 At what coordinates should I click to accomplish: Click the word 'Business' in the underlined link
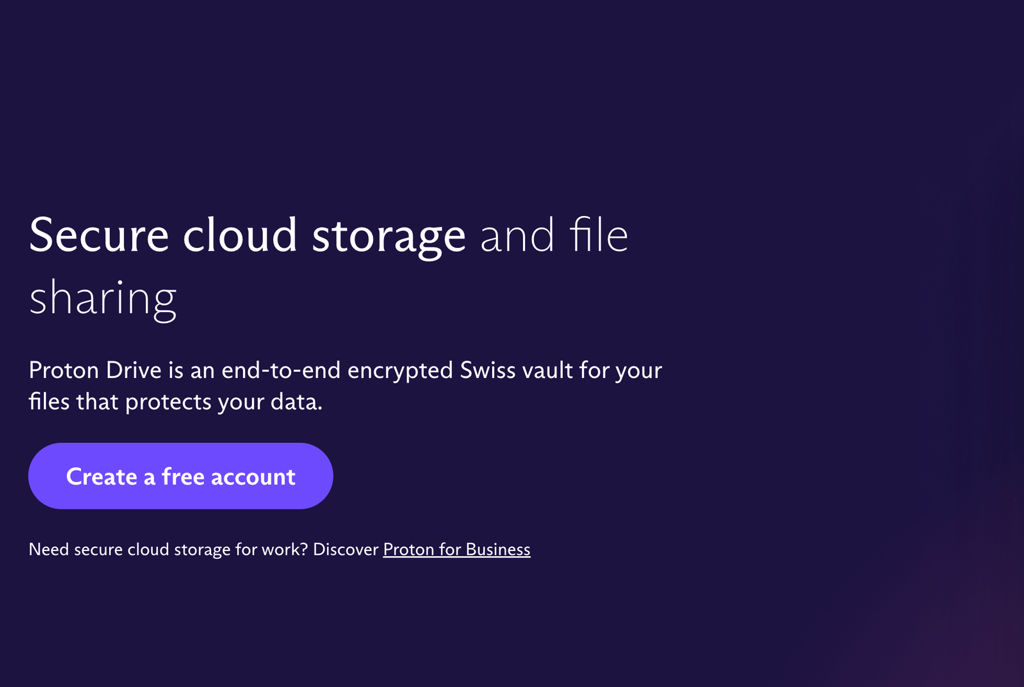496,549
